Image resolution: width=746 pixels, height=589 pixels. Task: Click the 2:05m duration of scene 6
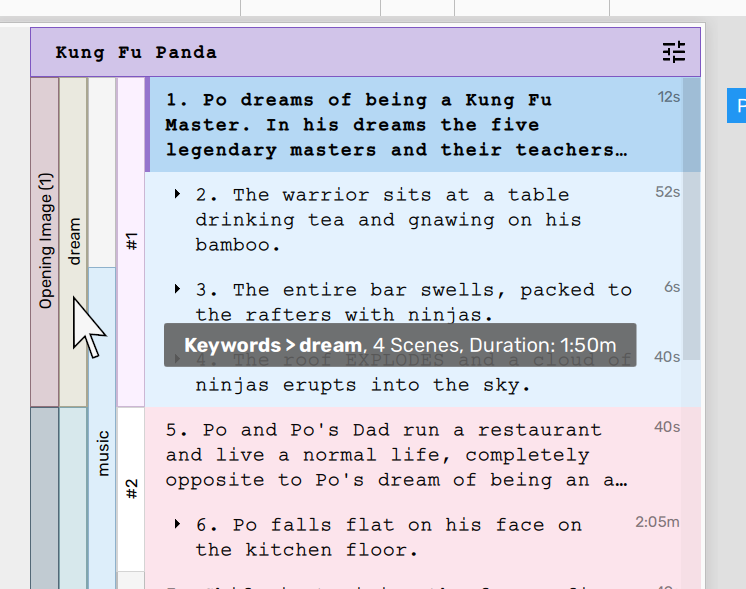657,522
